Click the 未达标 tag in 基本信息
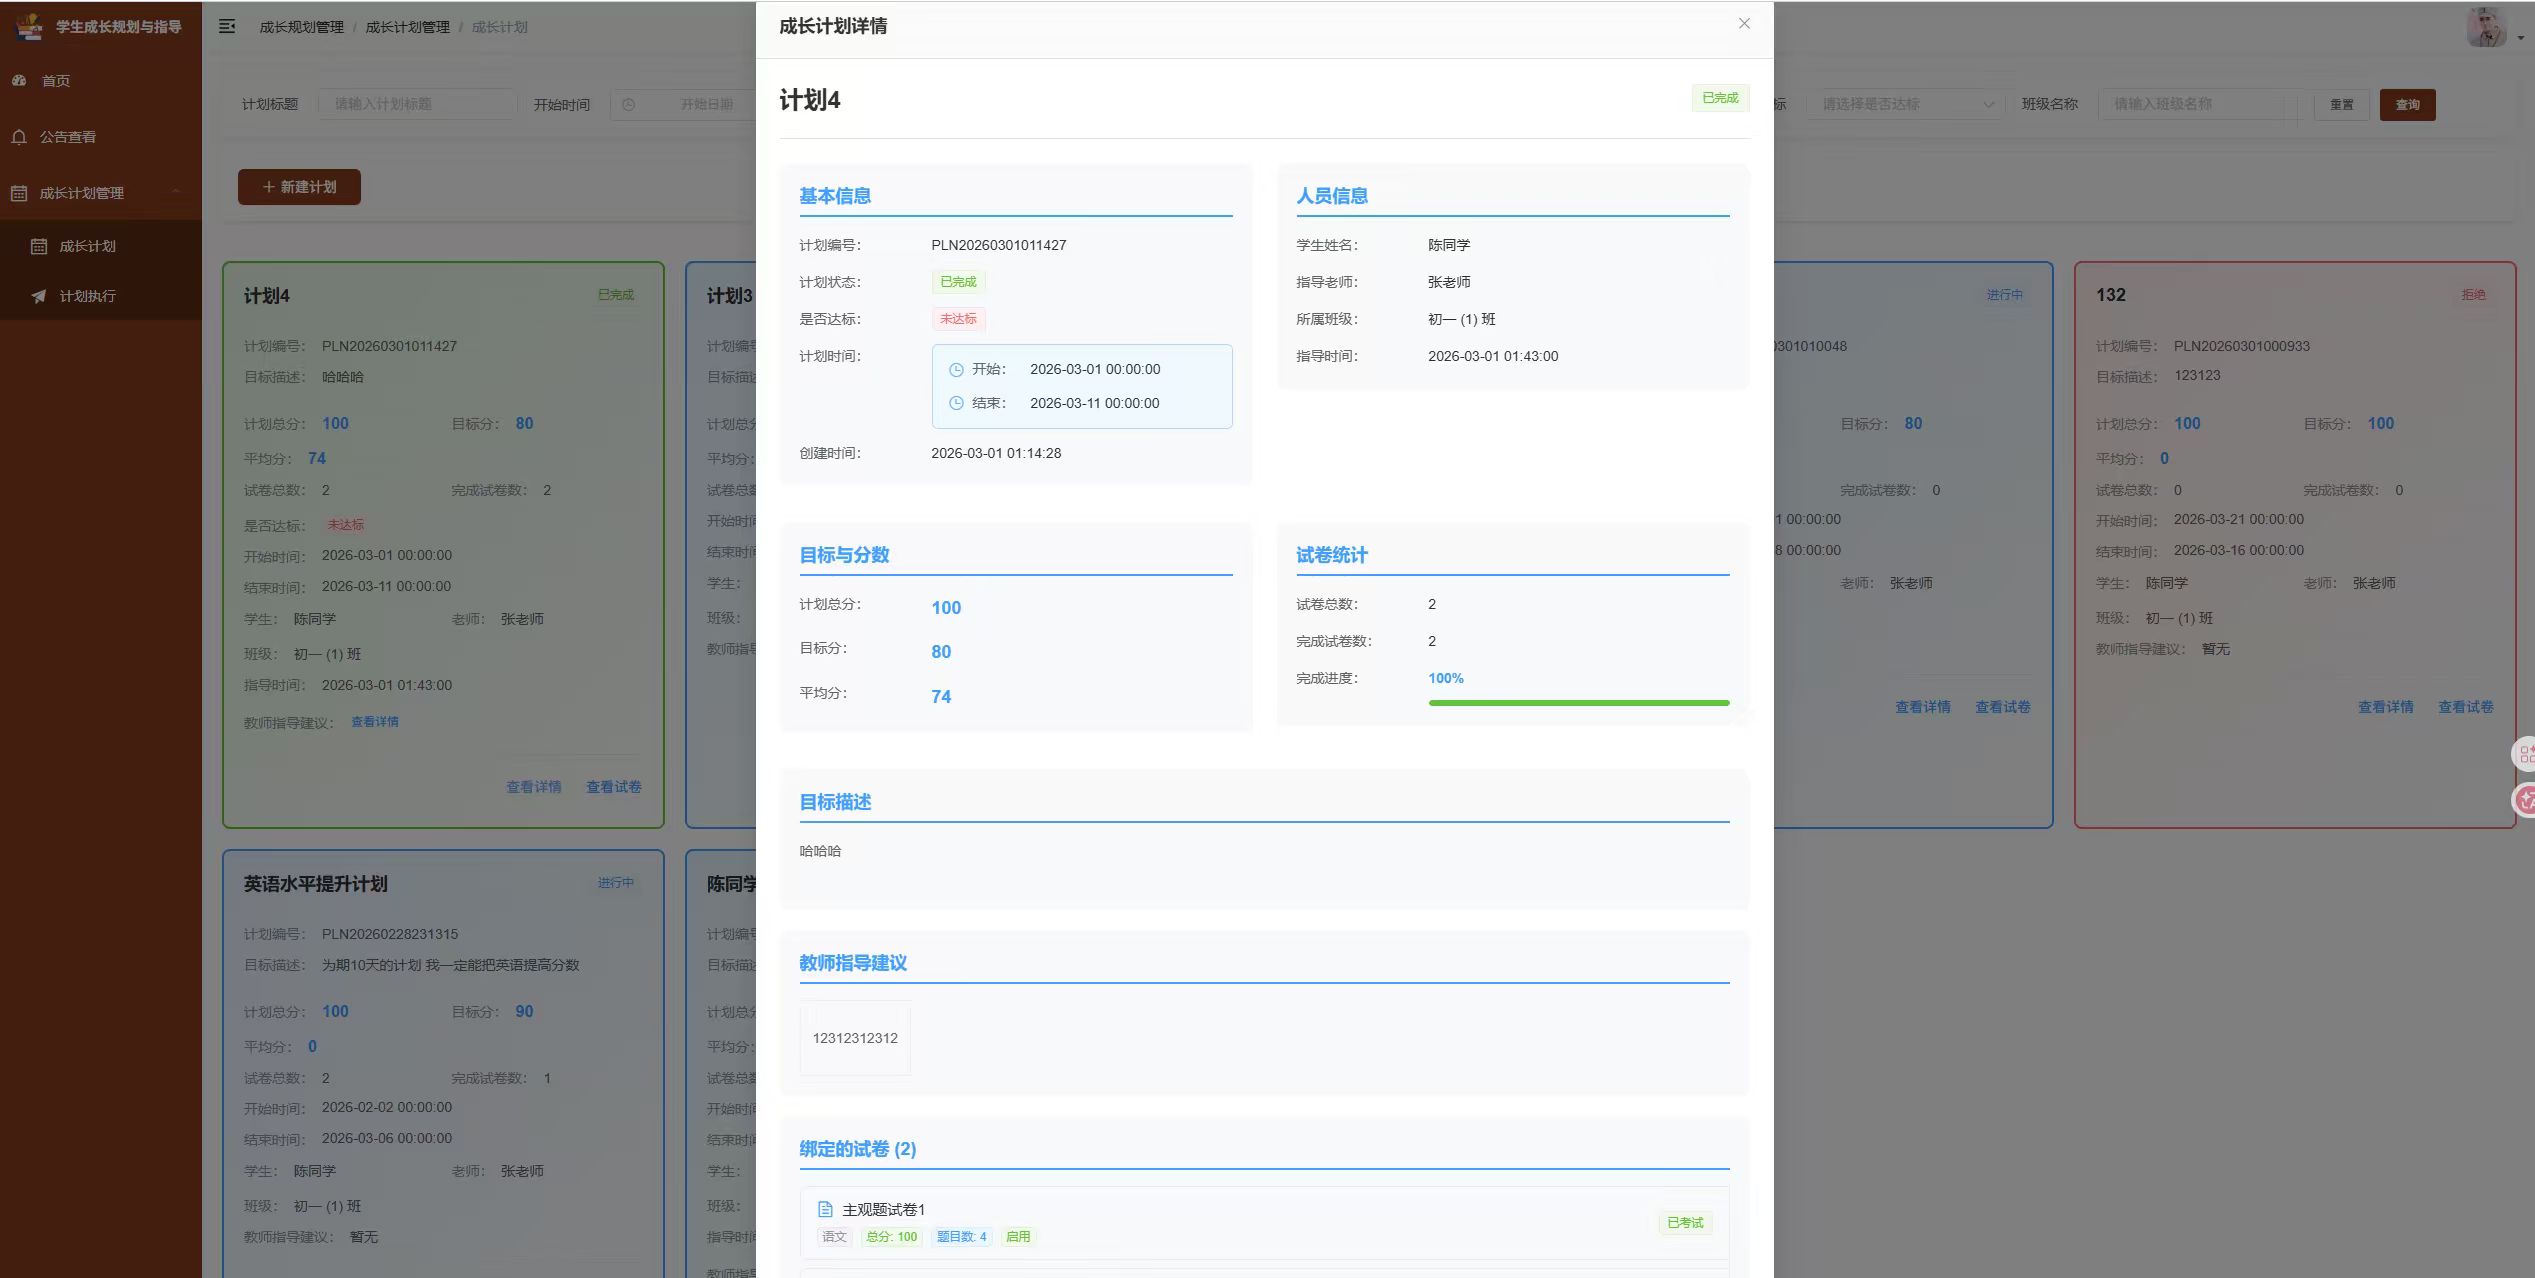 pos(958,319)
